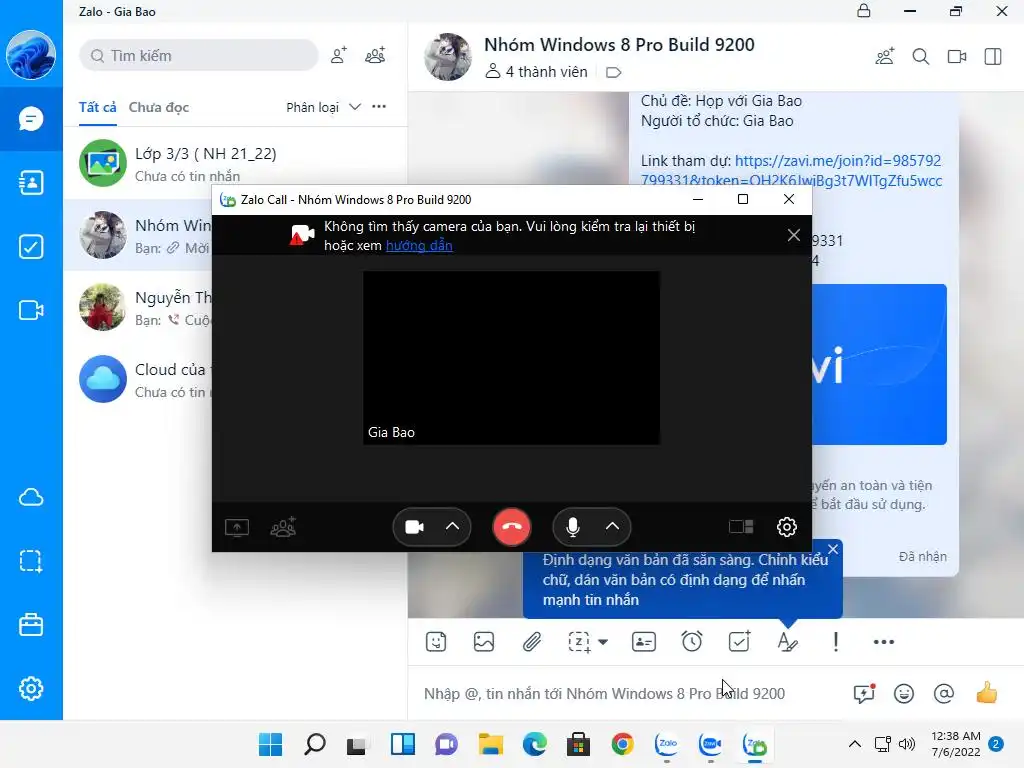Create a reminder with the clock icon

click(692, 642)
